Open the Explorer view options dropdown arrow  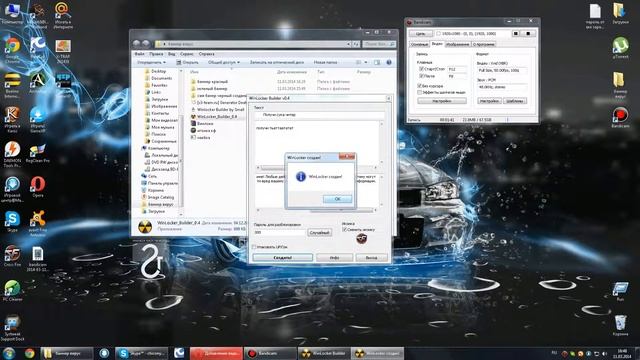366,62
